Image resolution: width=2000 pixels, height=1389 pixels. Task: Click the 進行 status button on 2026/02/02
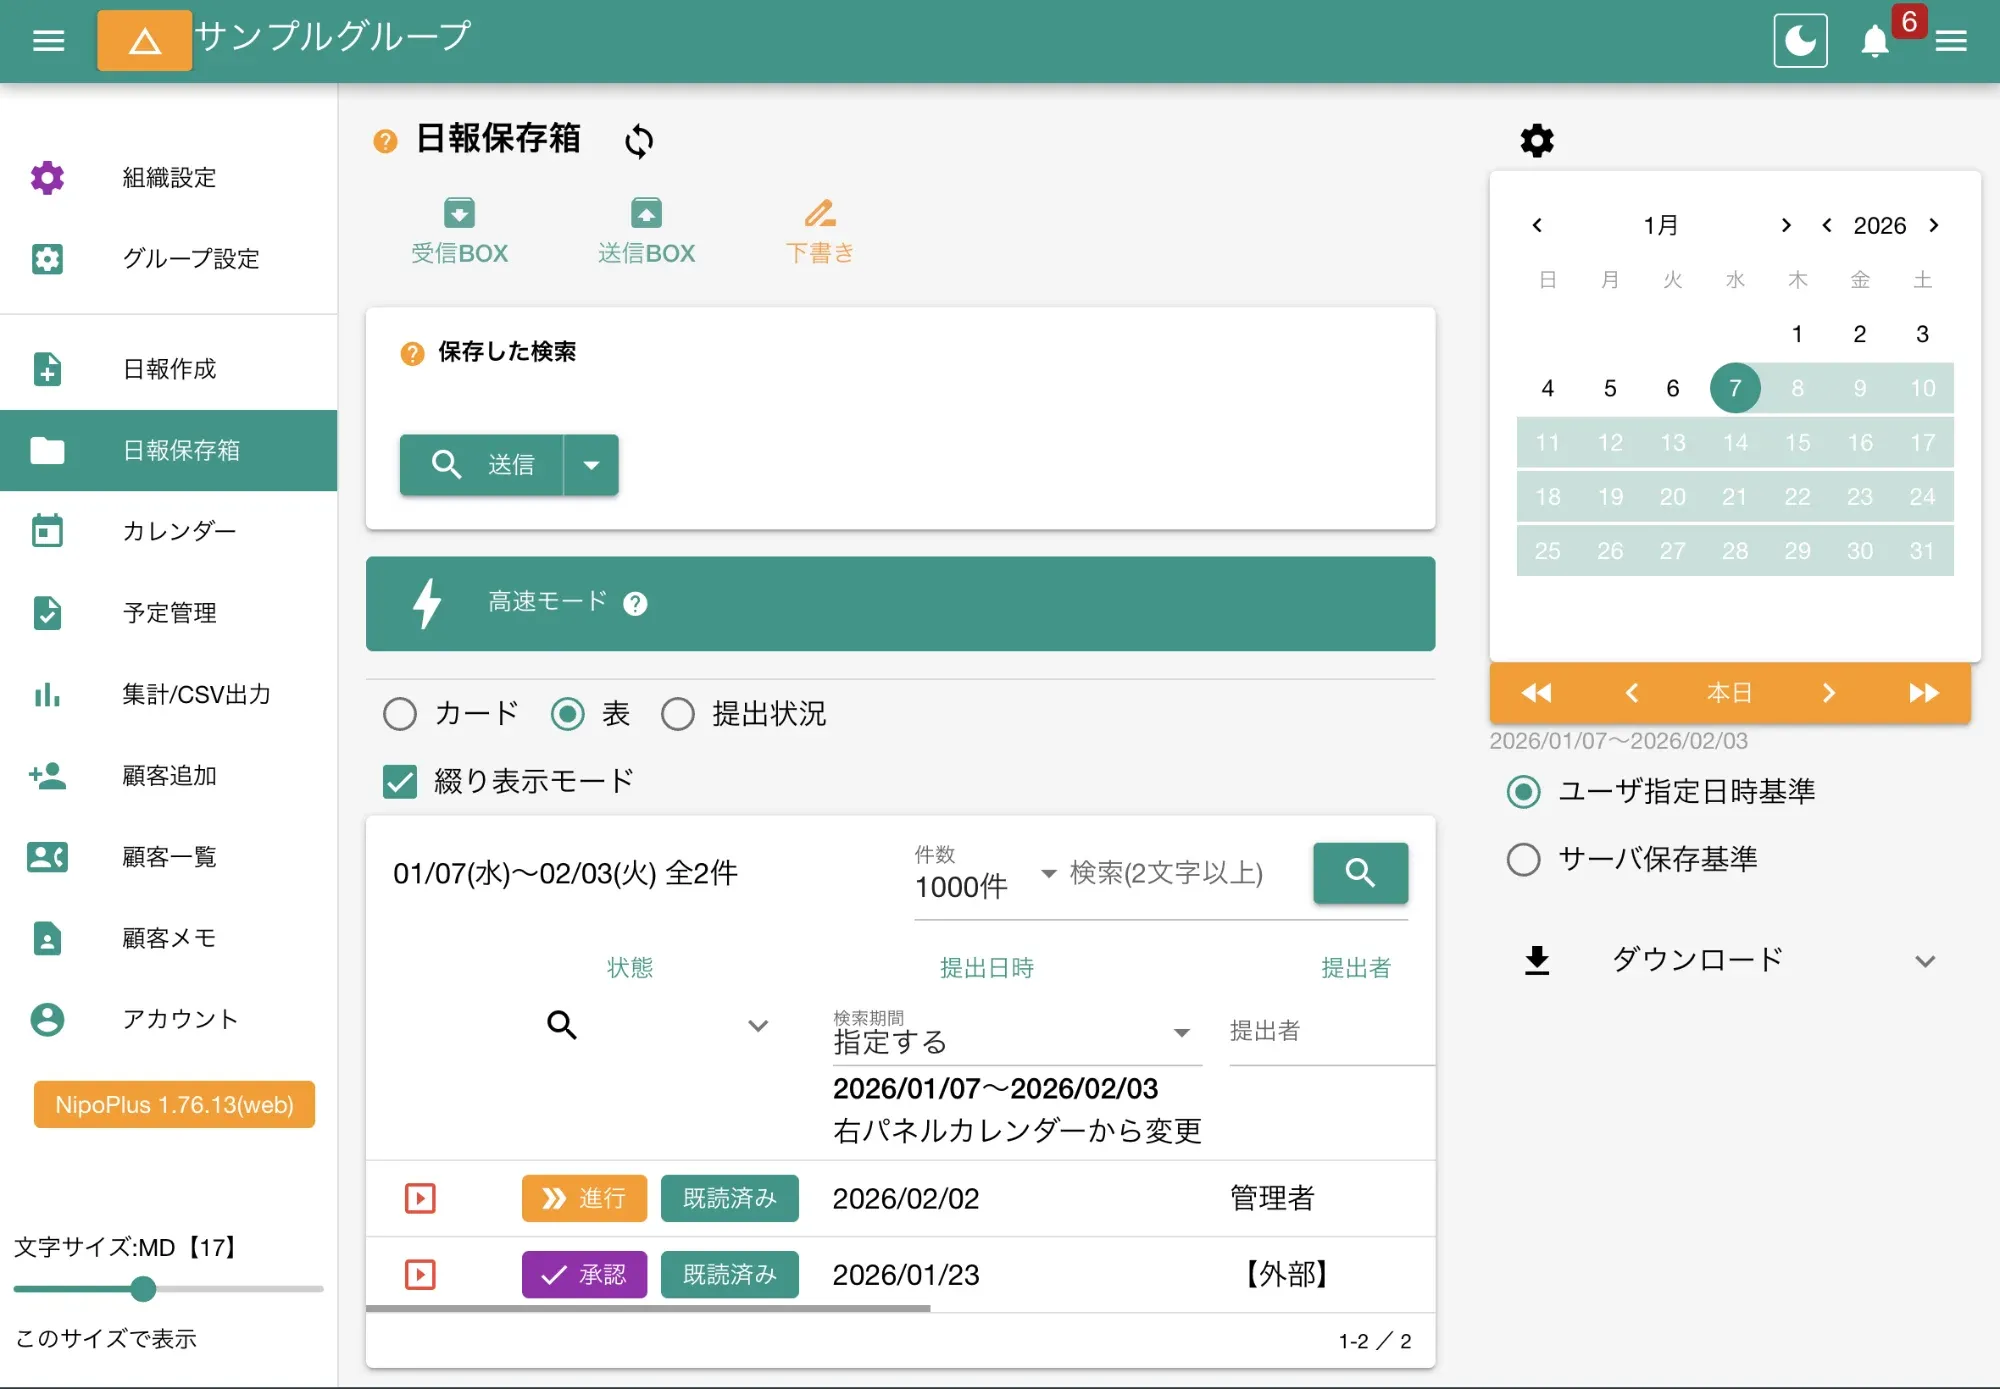(583, 1198)
